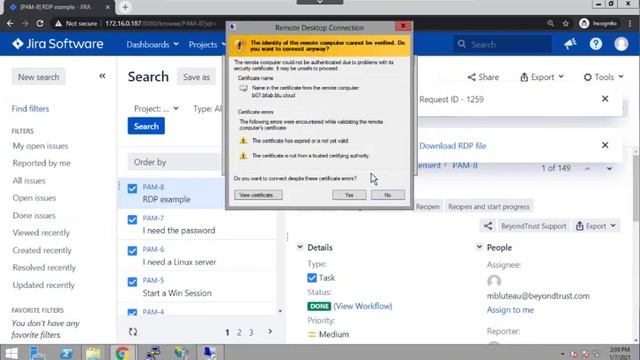Open the user profile avatar in Jira header

(621, 44)
